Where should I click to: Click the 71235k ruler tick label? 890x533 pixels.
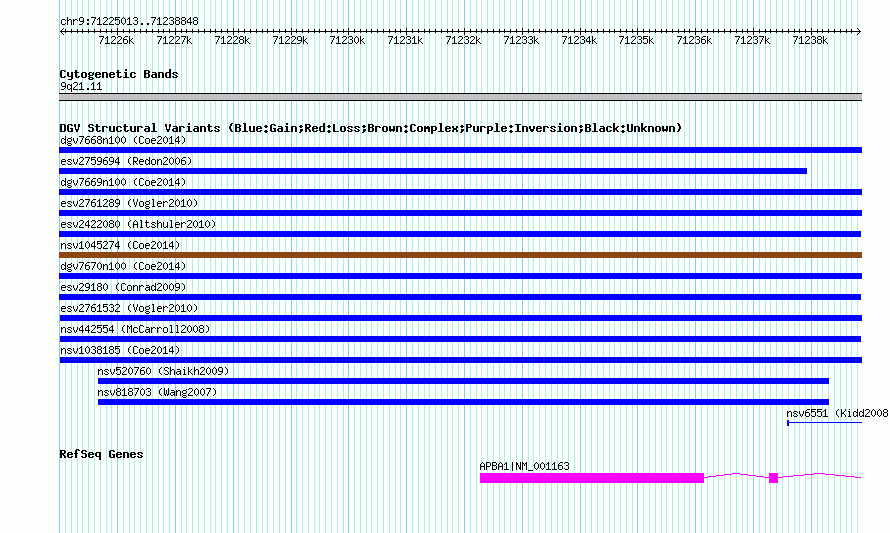point(636,40)
